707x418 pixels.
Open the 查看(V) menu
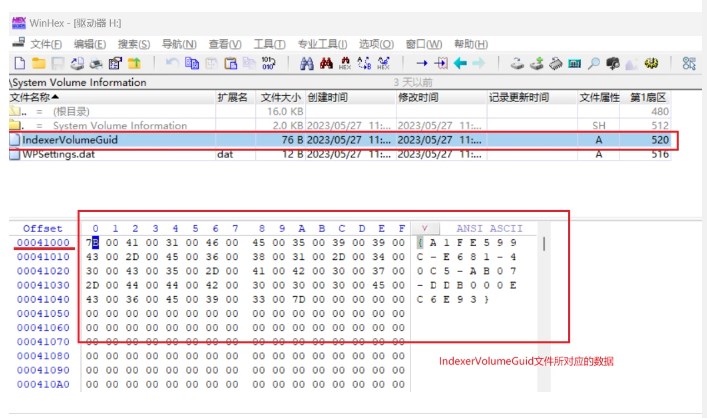coord(225,44)
